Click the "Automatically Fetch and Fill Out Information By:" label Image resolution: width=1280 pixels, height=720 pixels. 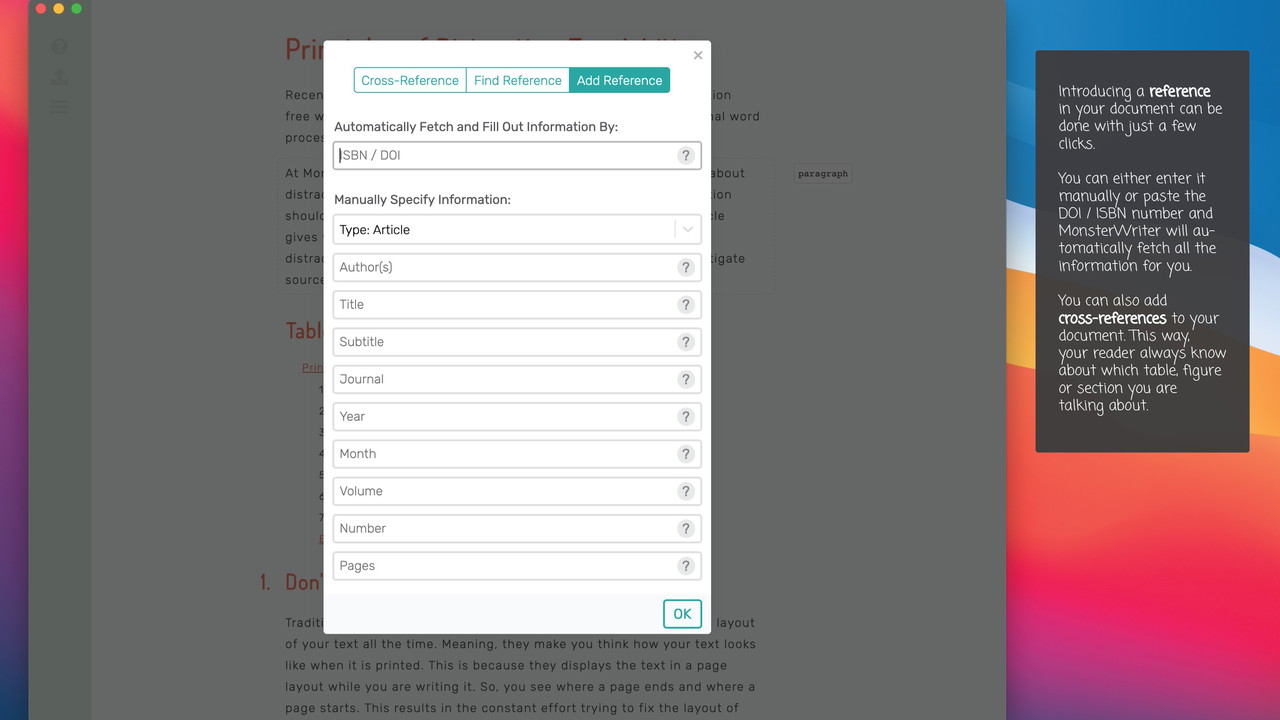(476, 127)
